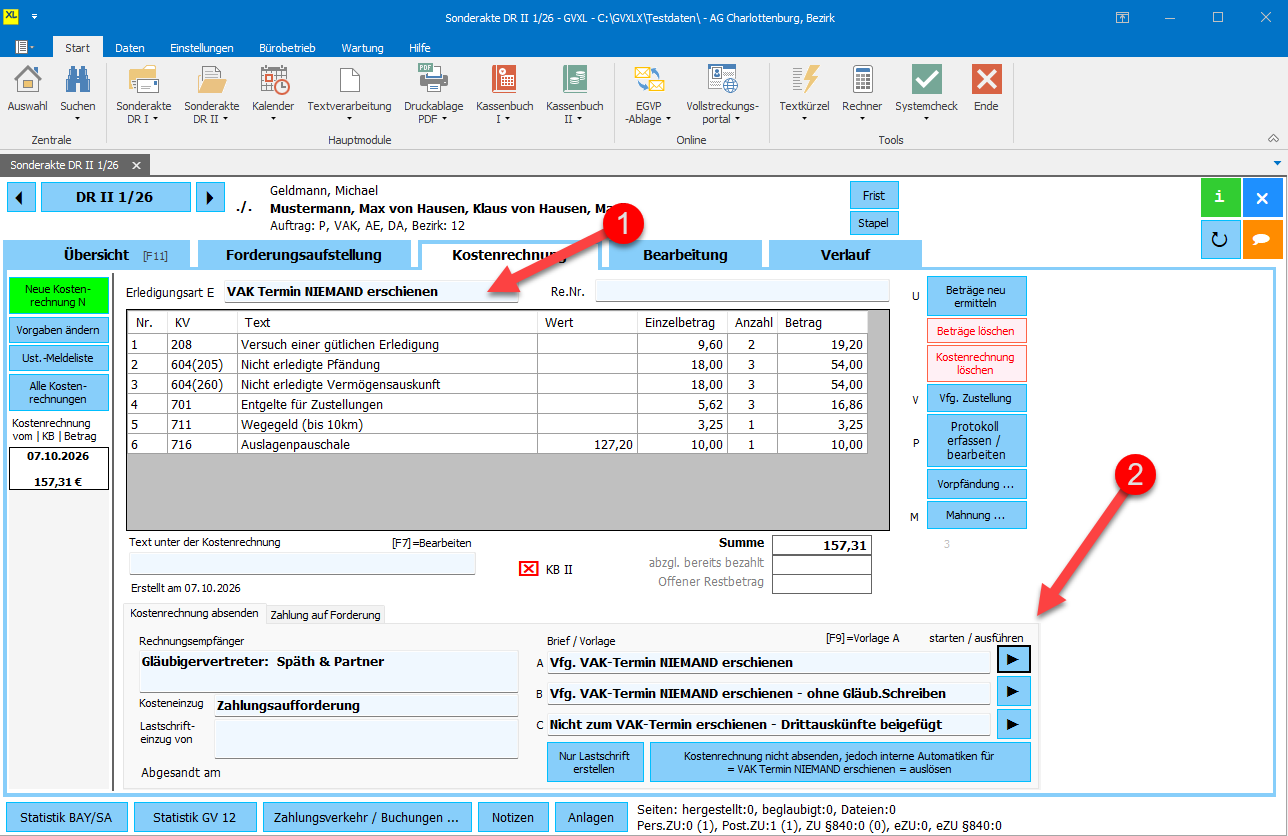The image size is (1288, 836).
Task: Open the Kassenbuch II module
Action: pyautogui.click(x=574, y=93)
